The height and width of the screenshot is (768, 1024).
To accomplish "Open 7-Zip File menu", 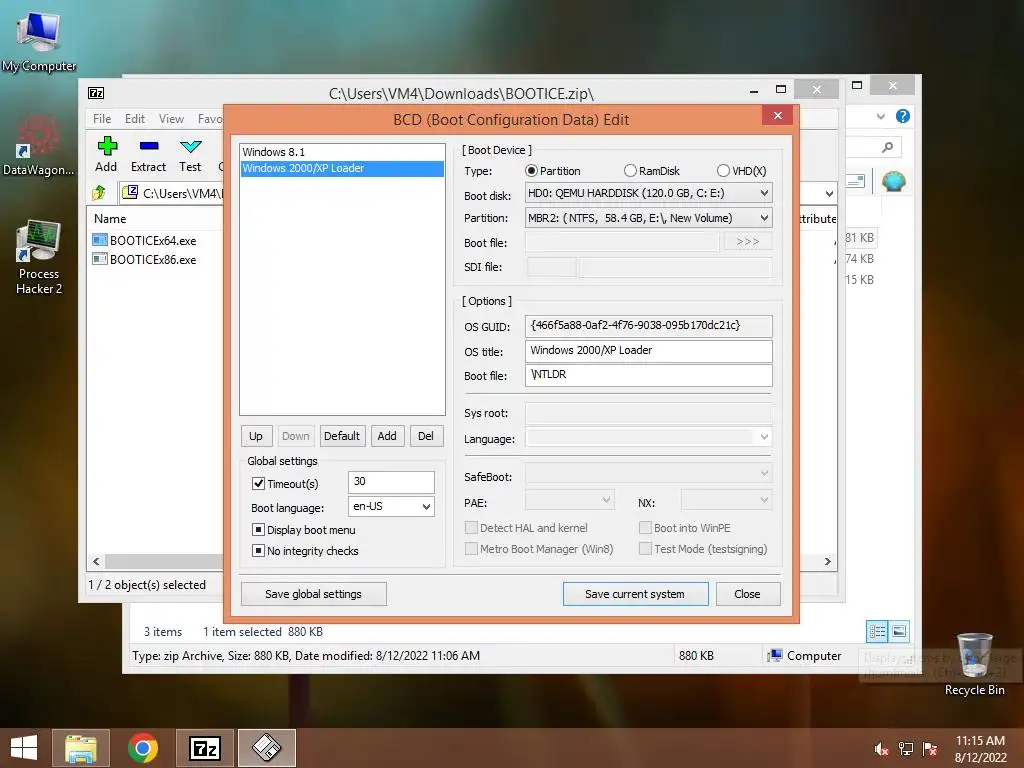I will [x=102, y=119].
